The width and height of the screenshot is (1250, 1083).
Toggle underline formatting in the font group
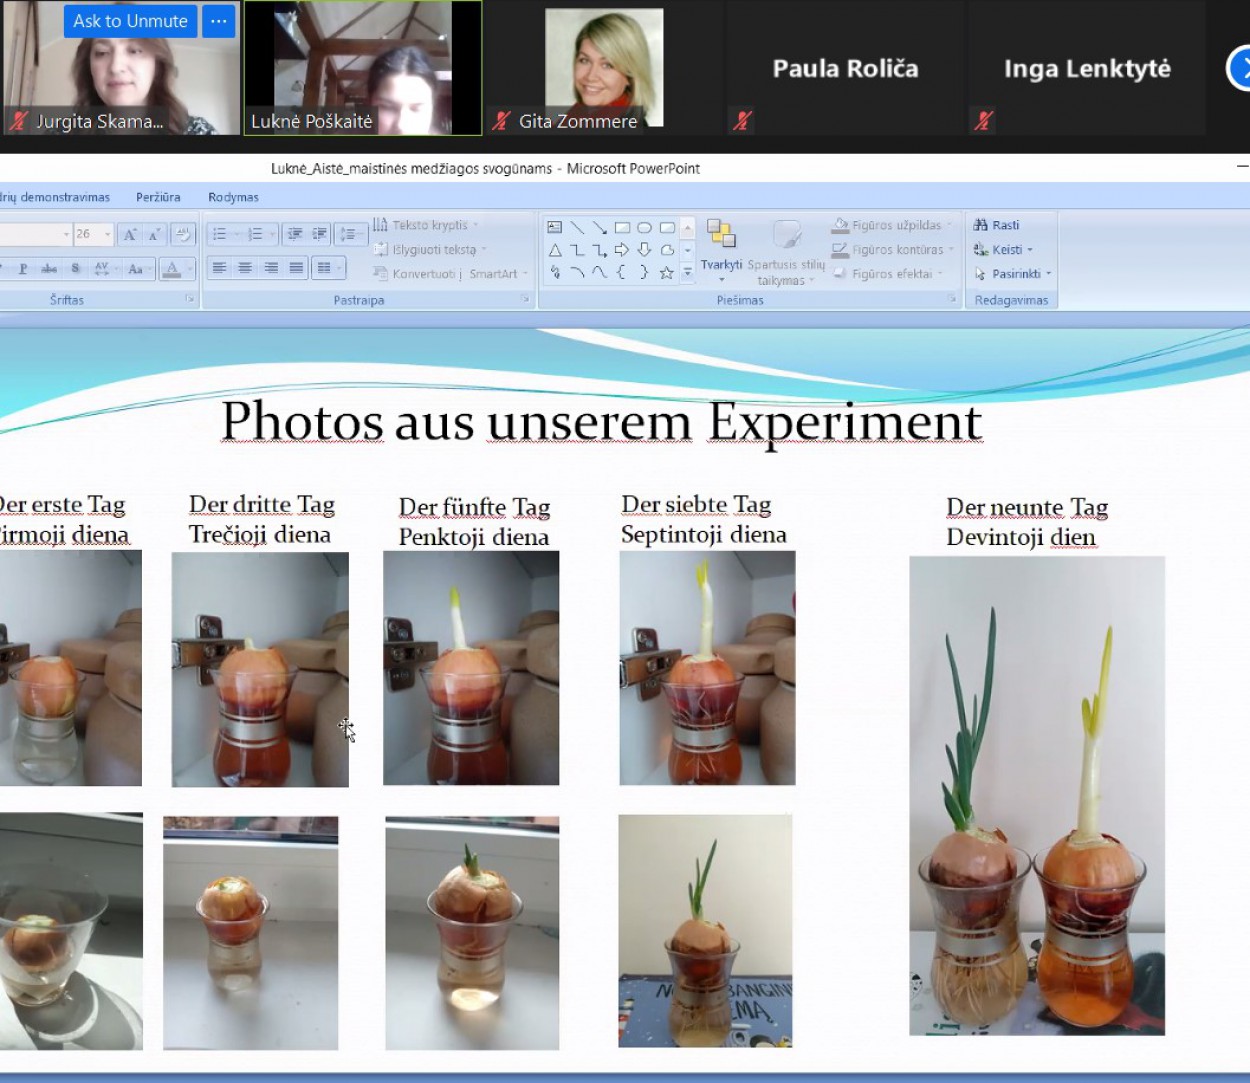pos(22,268)
